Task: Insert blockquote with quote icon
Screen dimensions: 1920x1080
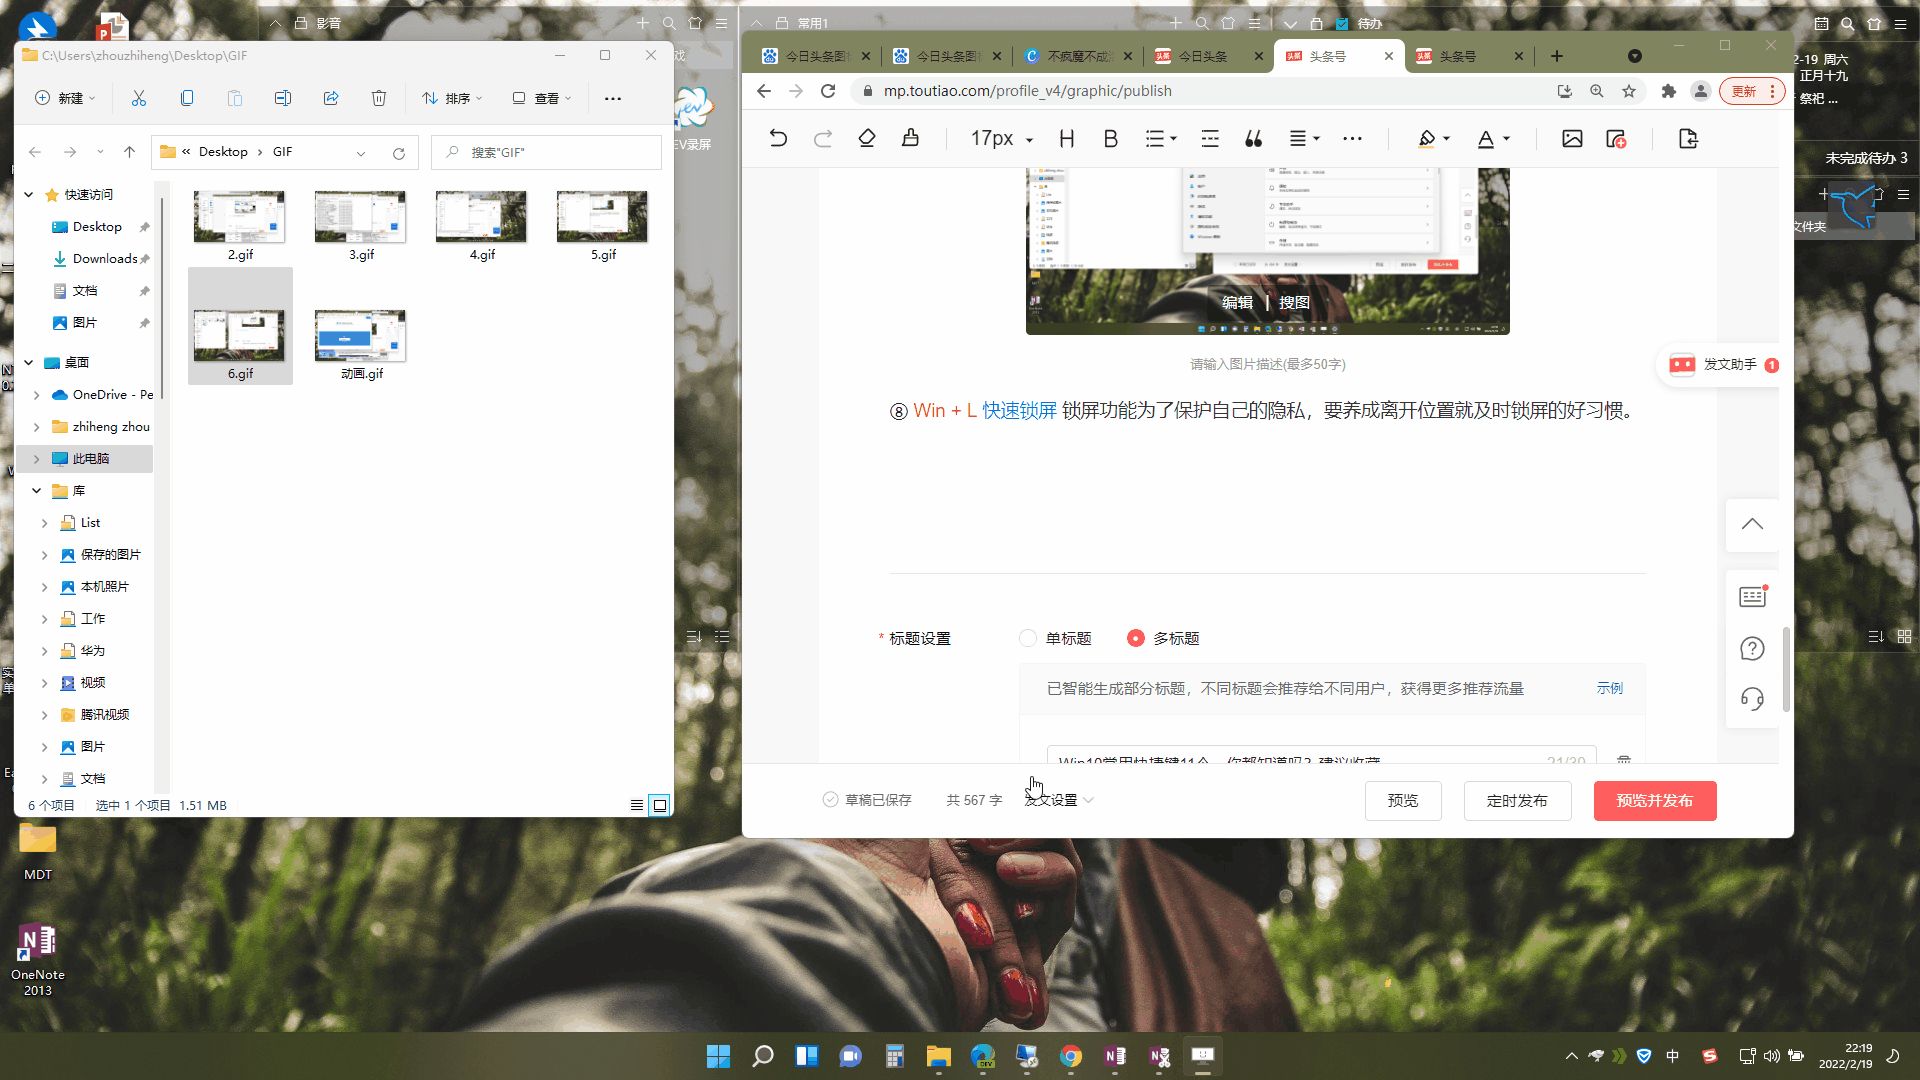Action: [1253, 139]
